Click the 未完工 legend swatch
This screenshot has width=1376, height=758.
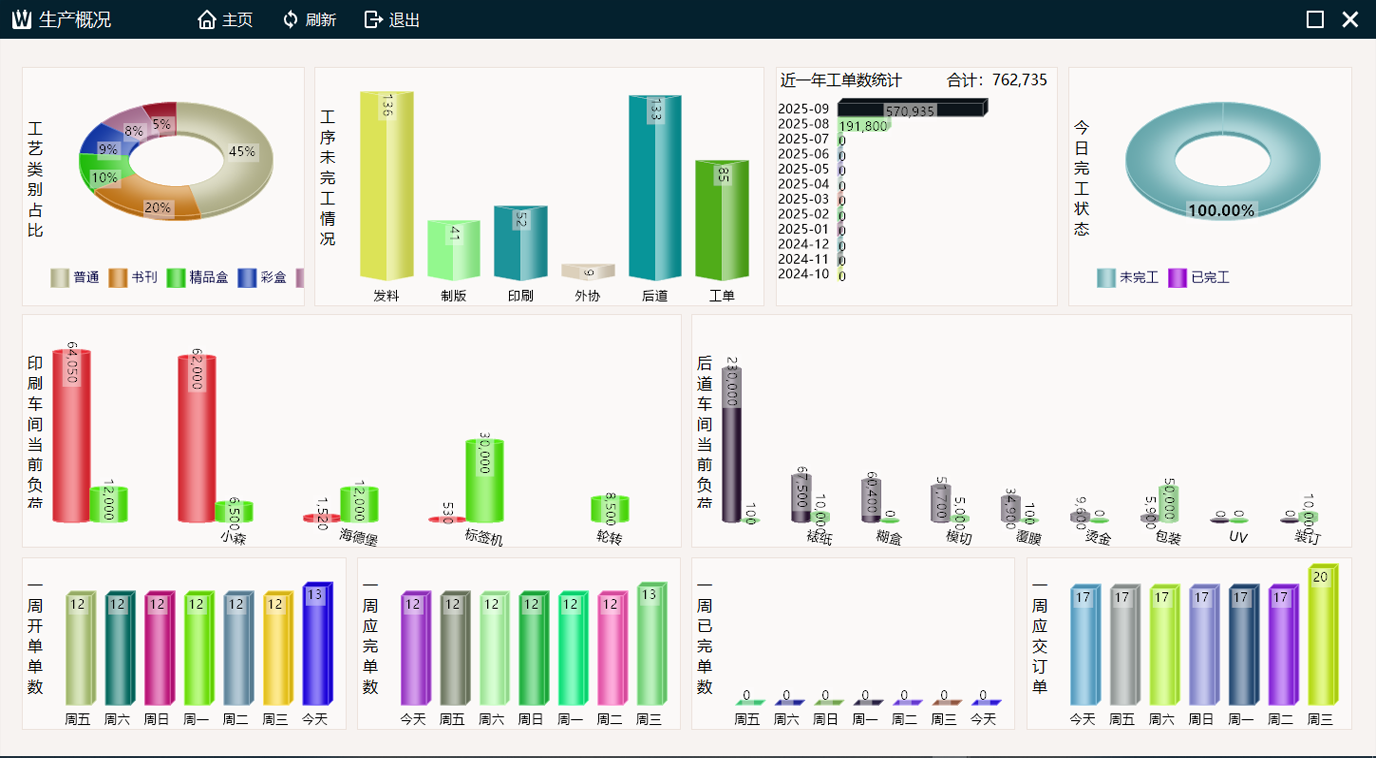[x=1106, y=278]
